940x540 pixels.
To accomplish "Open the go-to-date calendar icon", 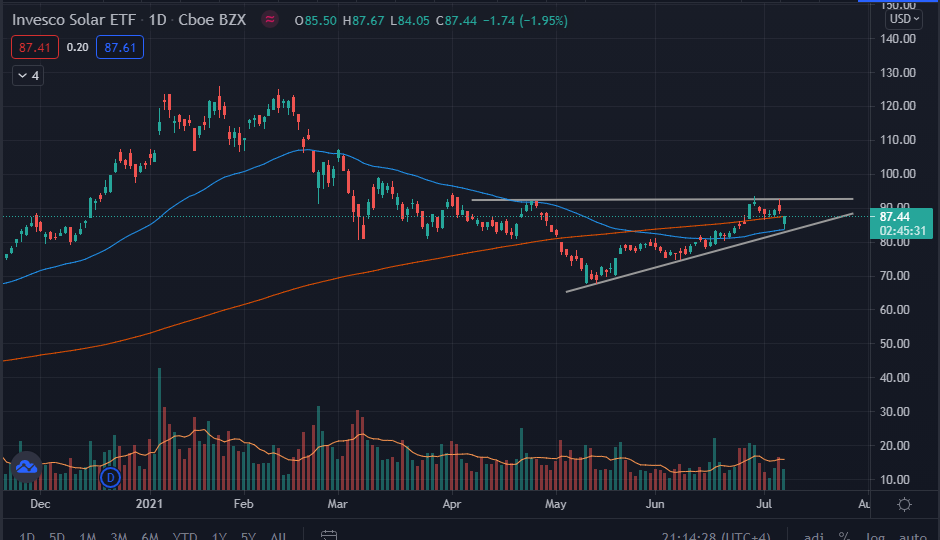I will coord(329,535).
